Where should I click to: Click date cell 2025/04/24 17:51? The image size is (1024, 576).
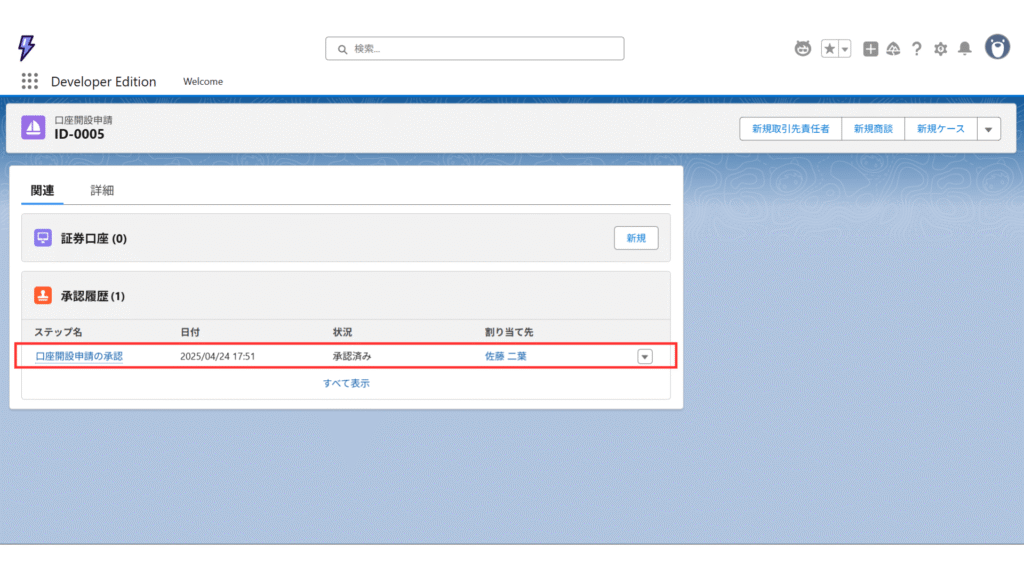pos(217,356)
